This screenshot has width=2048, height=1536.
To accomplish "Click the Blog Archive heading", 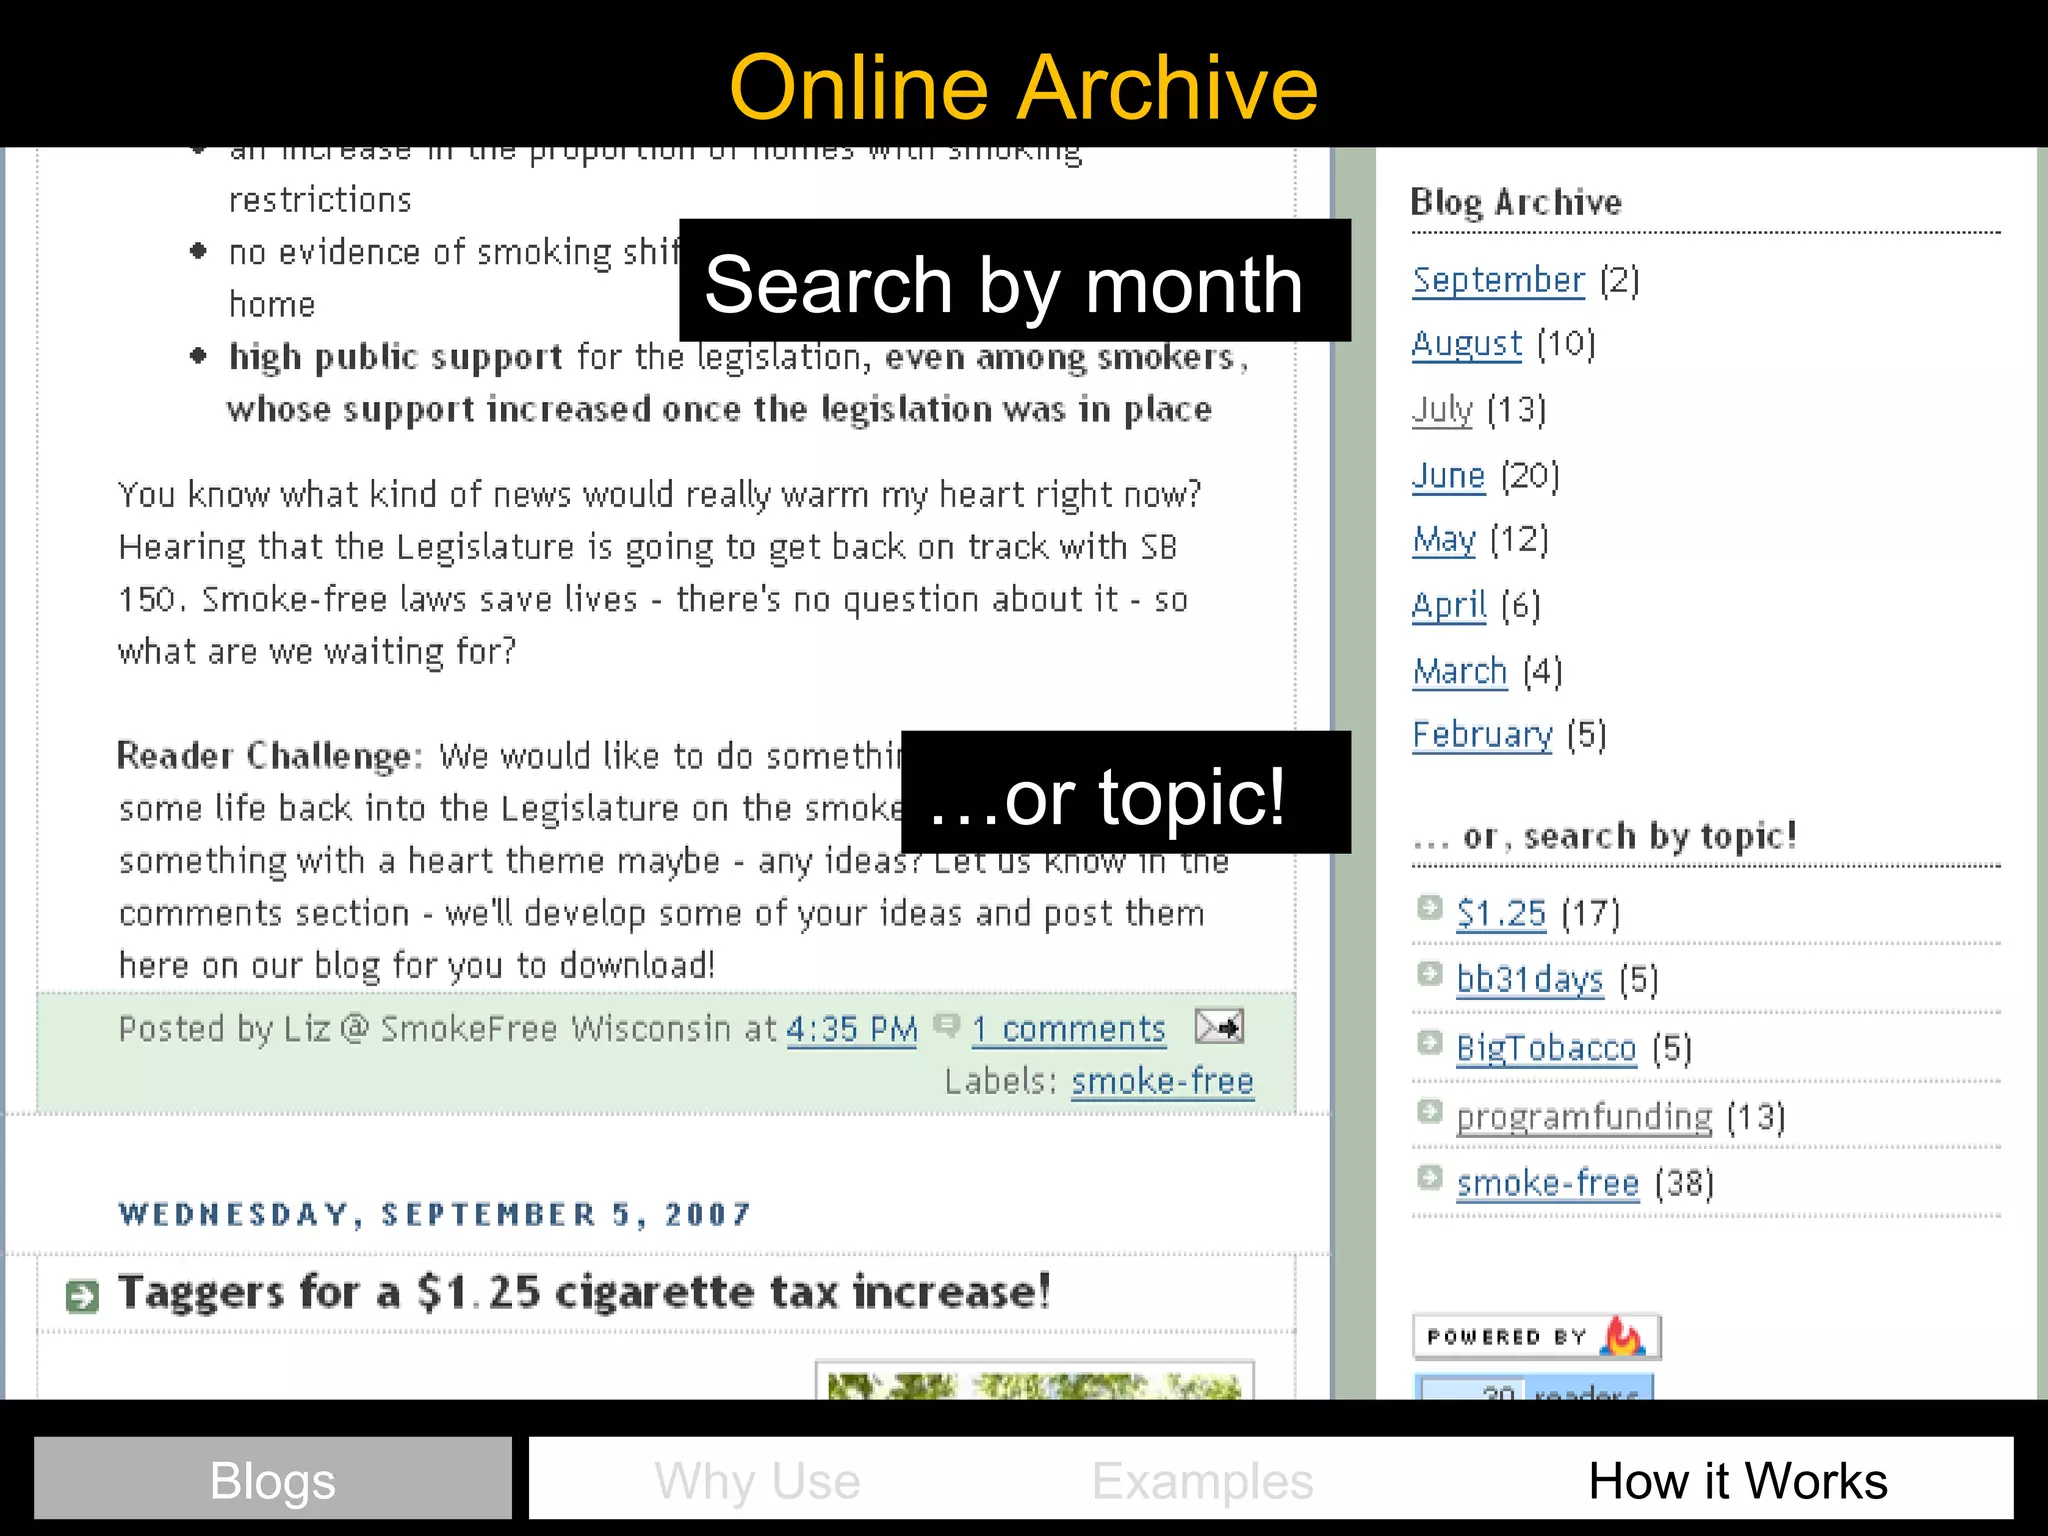I will 1516,202.
